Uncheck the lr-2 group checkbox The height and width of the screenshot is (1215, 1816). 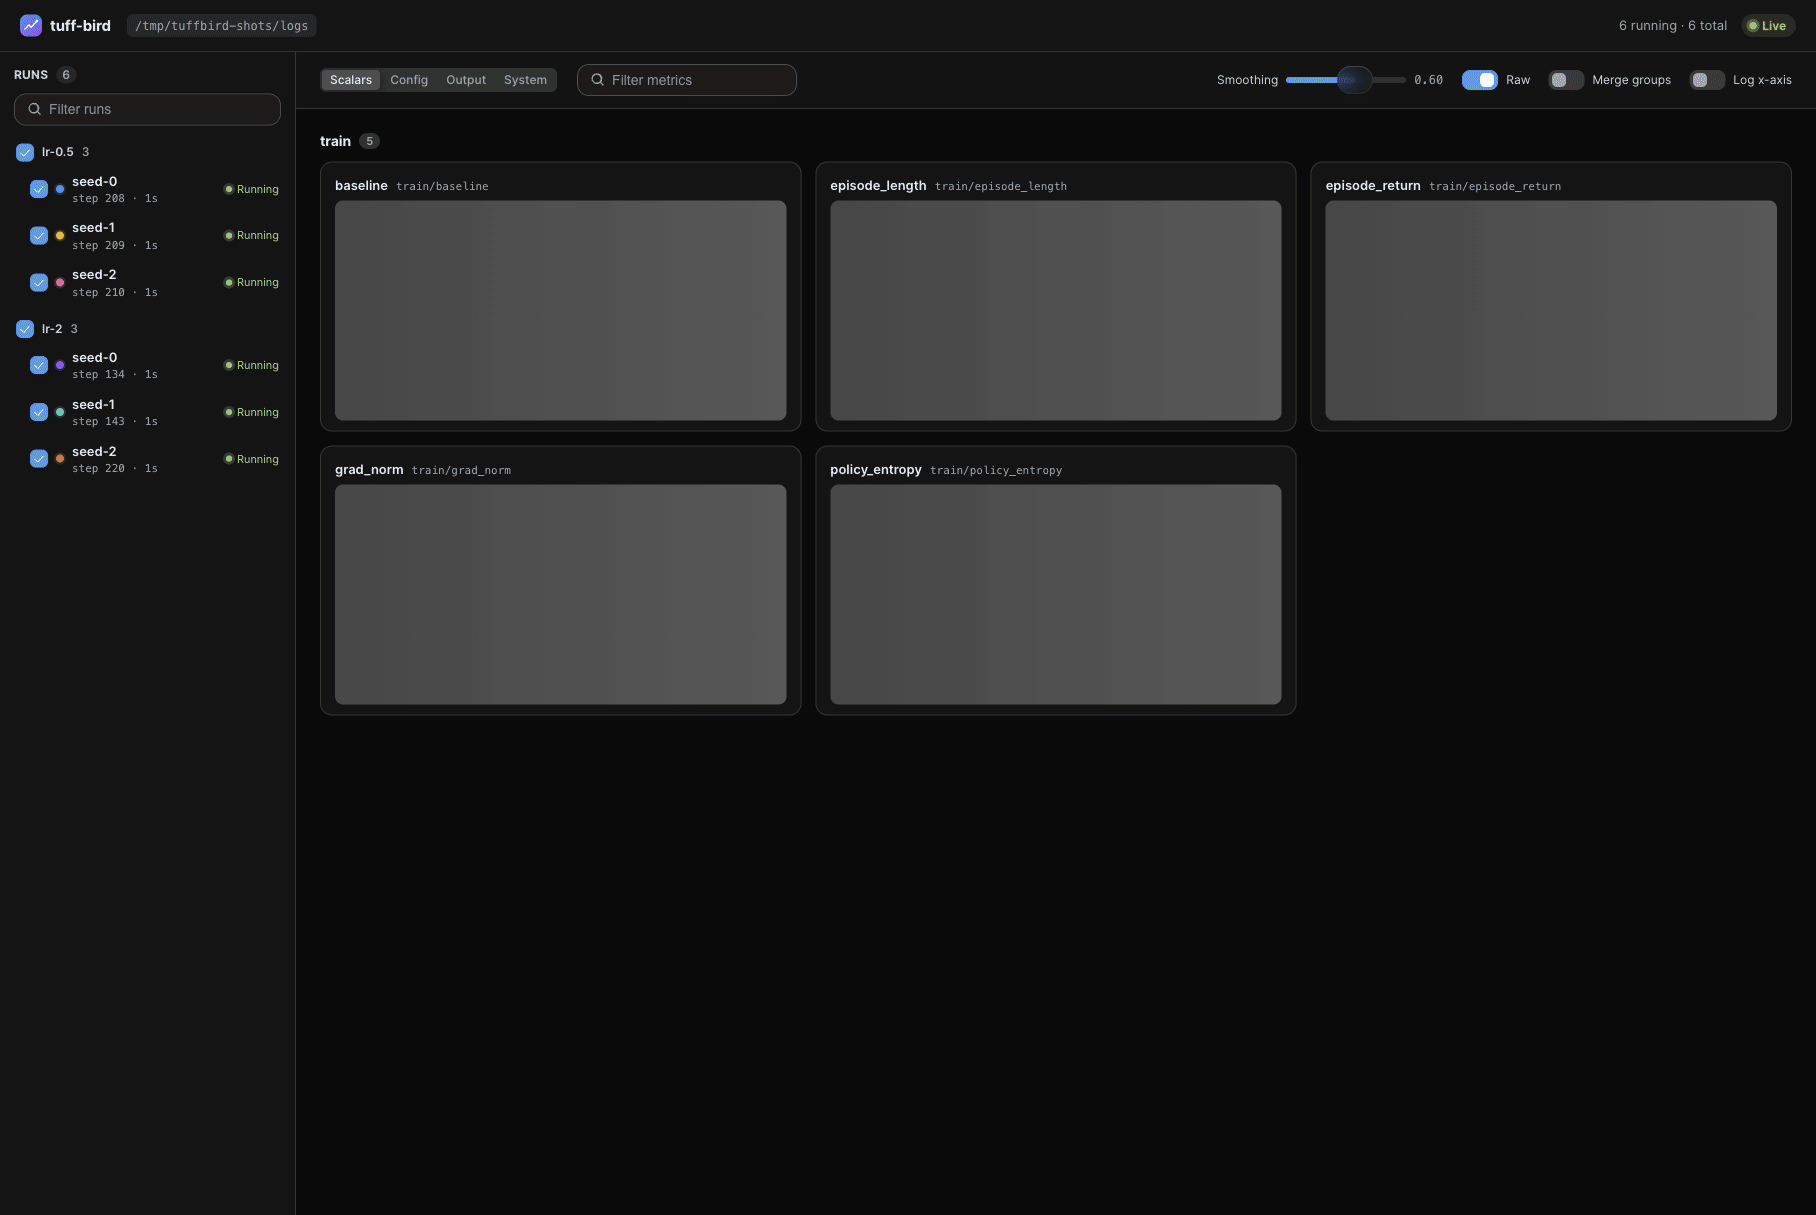[25, 329]
